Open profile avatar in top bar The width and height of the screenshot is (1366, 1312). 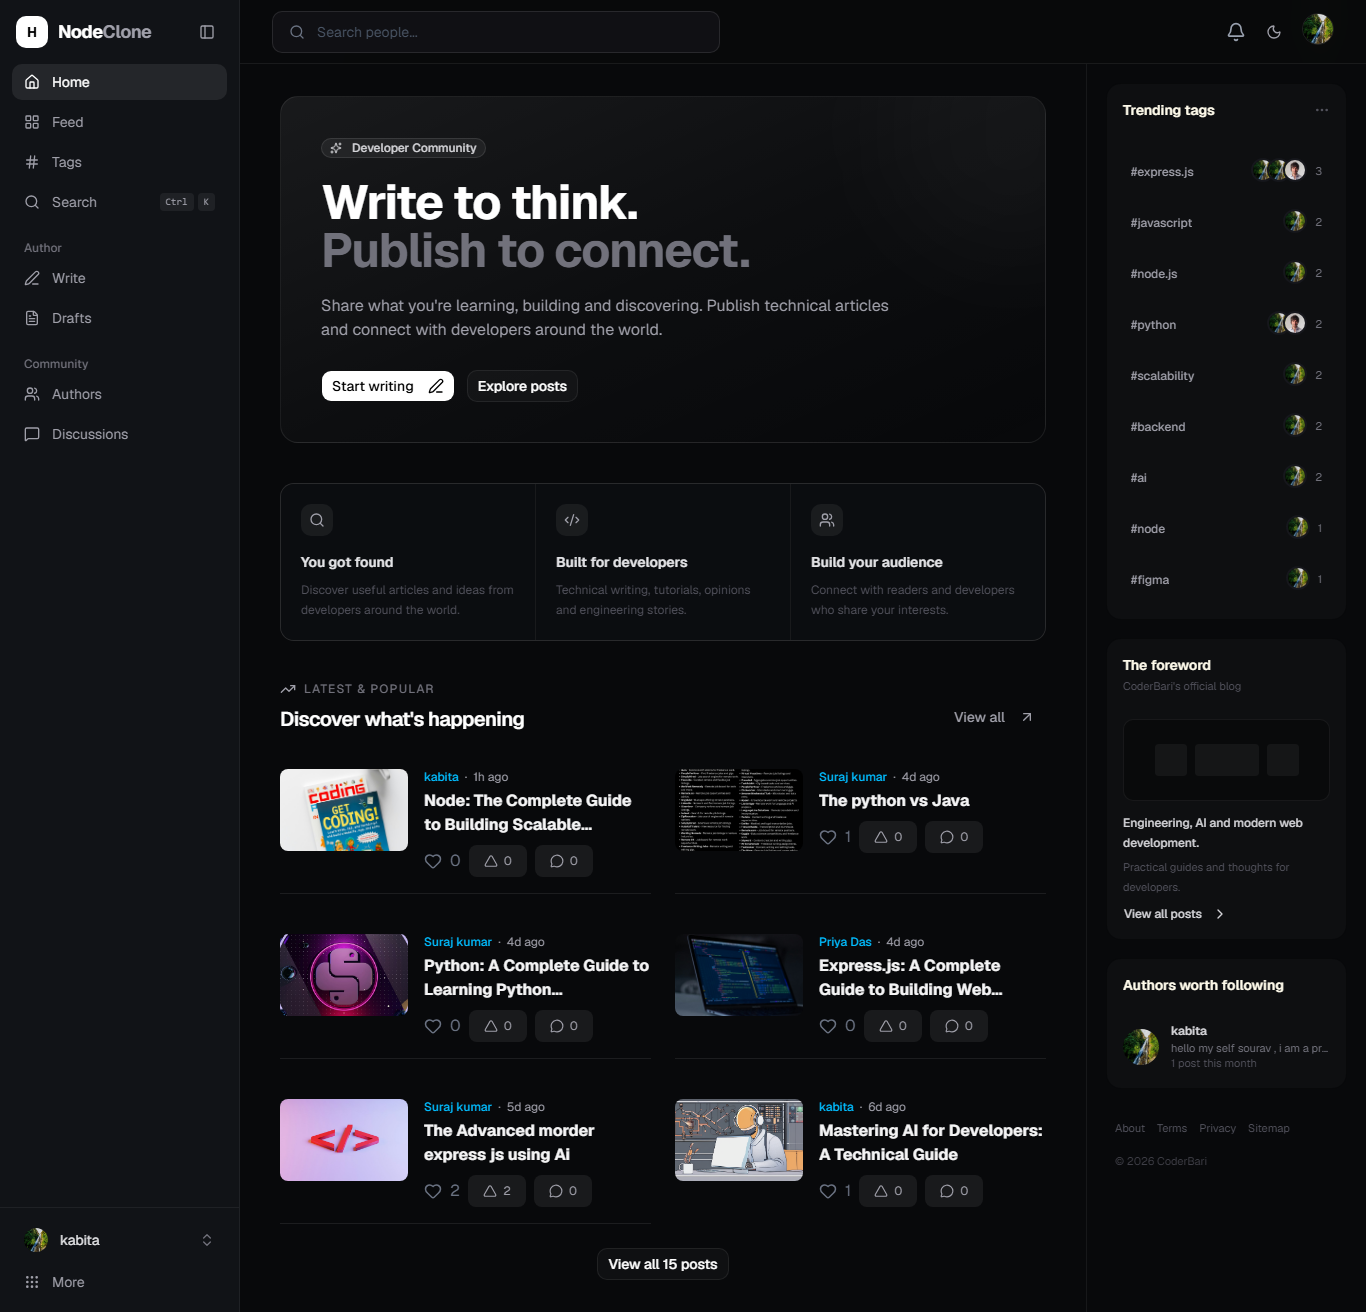1318,30
